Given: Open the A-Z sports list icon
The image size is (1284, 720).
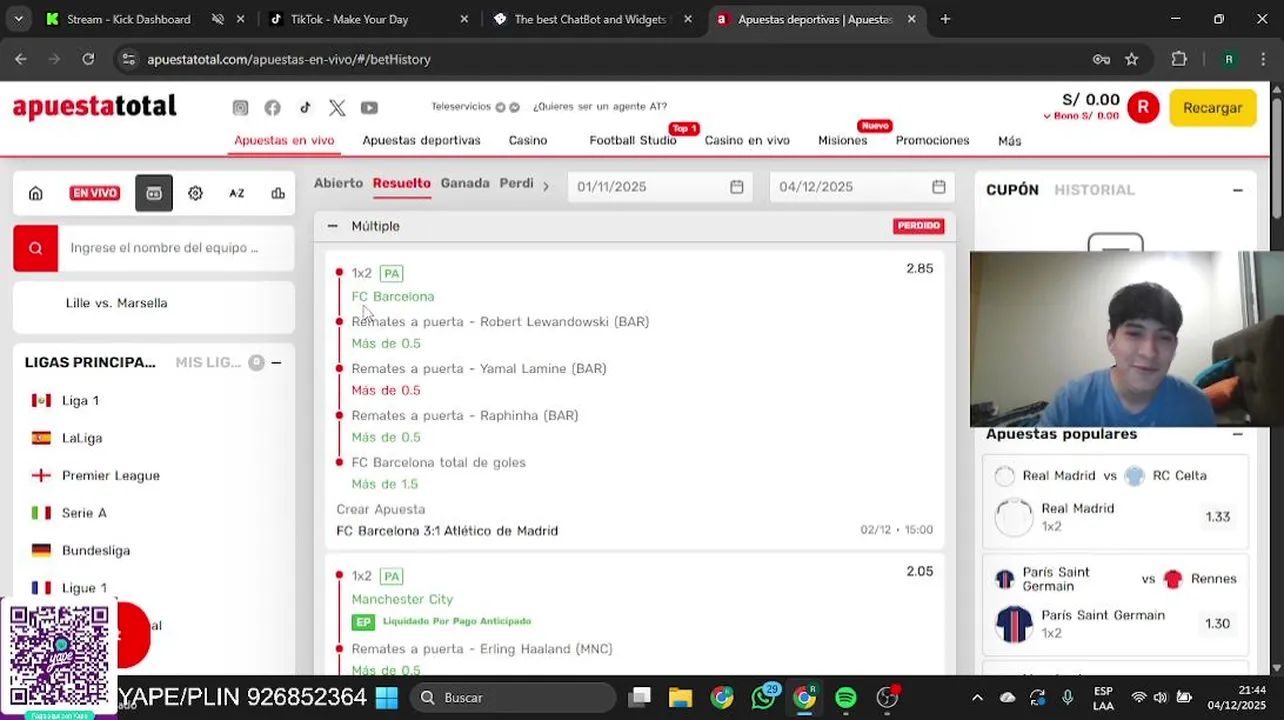Looking at the screenshot, I should coord(236,193).
